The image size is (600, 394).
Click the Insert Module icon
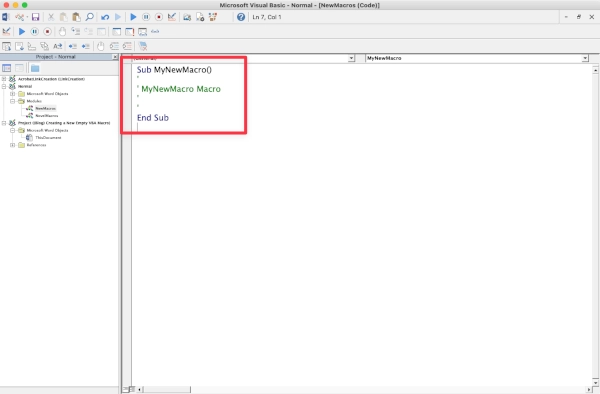click(x=19, y=17)
